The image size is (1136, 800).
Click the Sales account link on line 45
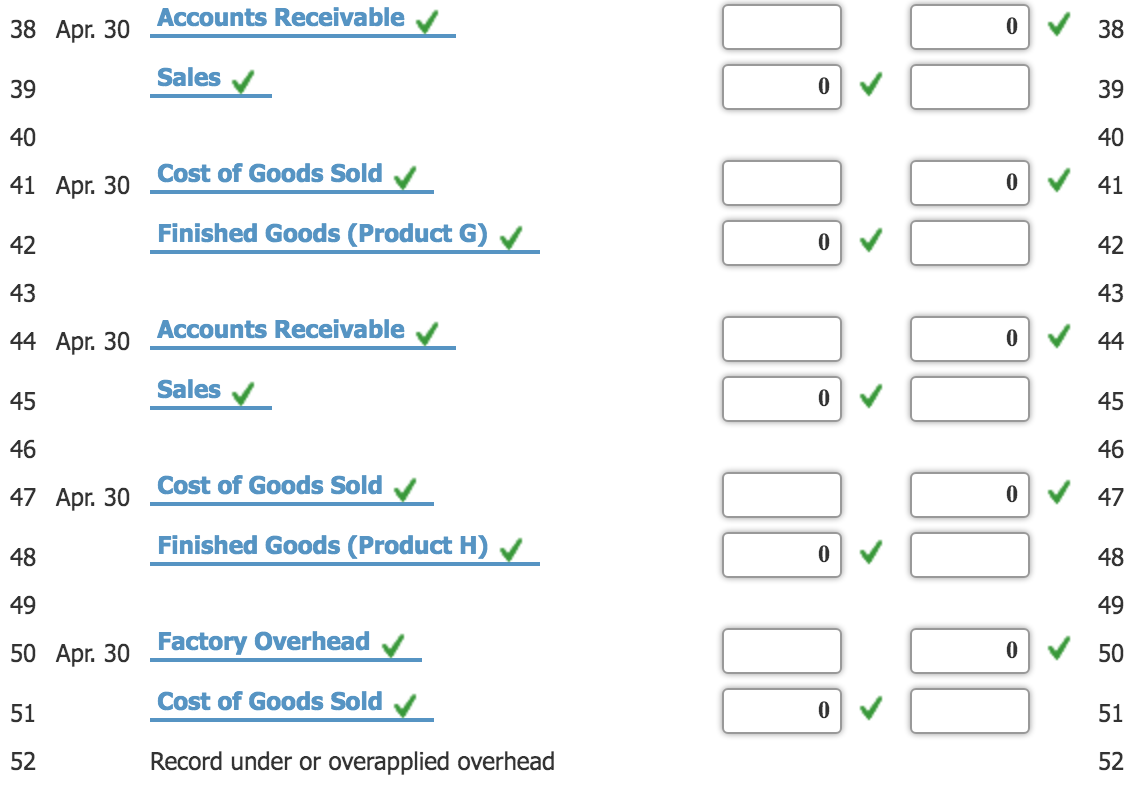pos(190,389)
